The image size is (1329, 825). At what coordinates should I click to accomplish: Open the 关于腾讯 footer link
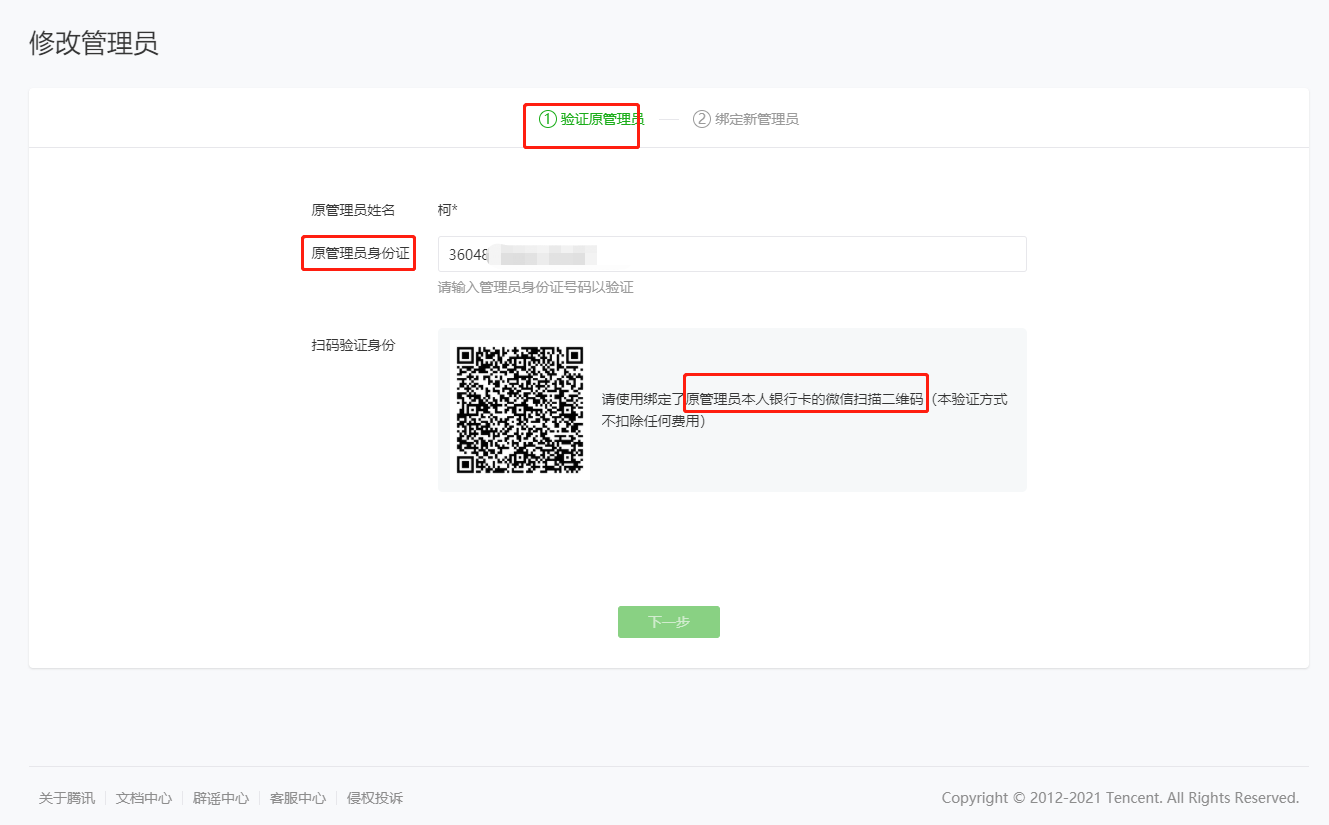pos(67,798)
